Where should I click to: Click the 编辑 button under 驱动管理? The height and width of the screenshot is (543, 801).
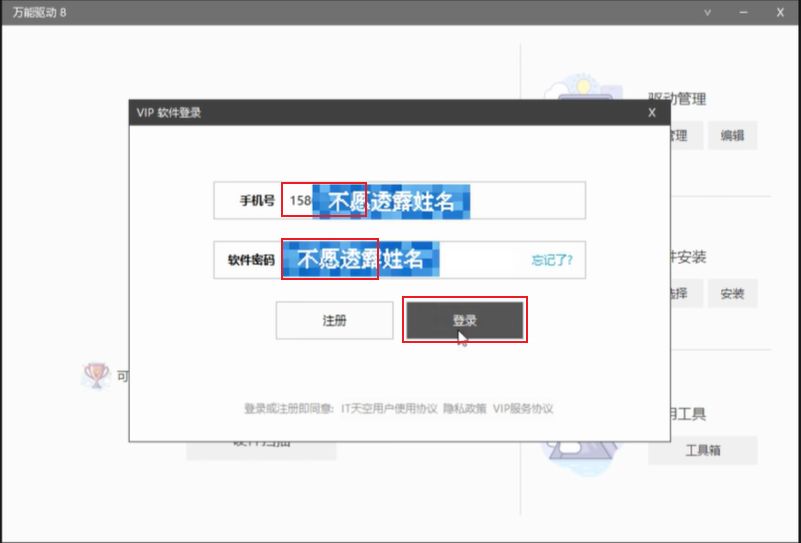click(732, 136)
